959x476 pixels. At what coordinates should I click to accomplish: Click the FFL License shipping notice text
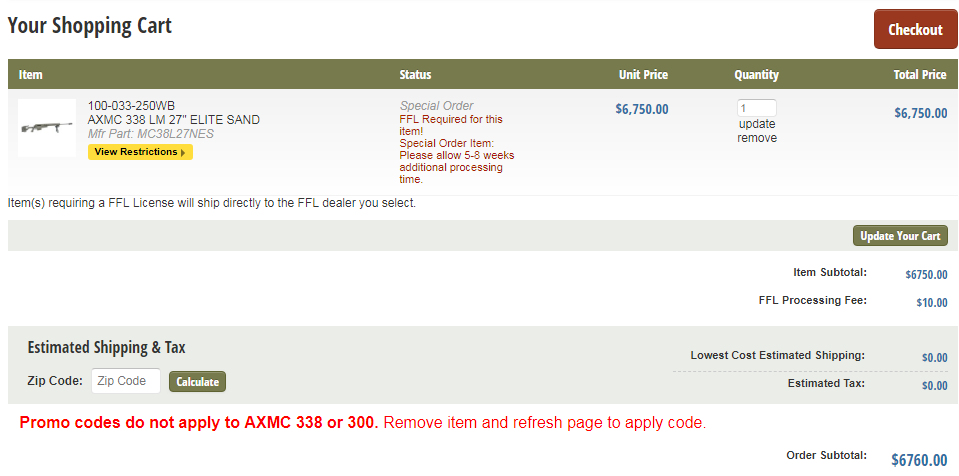coord(212,203)
